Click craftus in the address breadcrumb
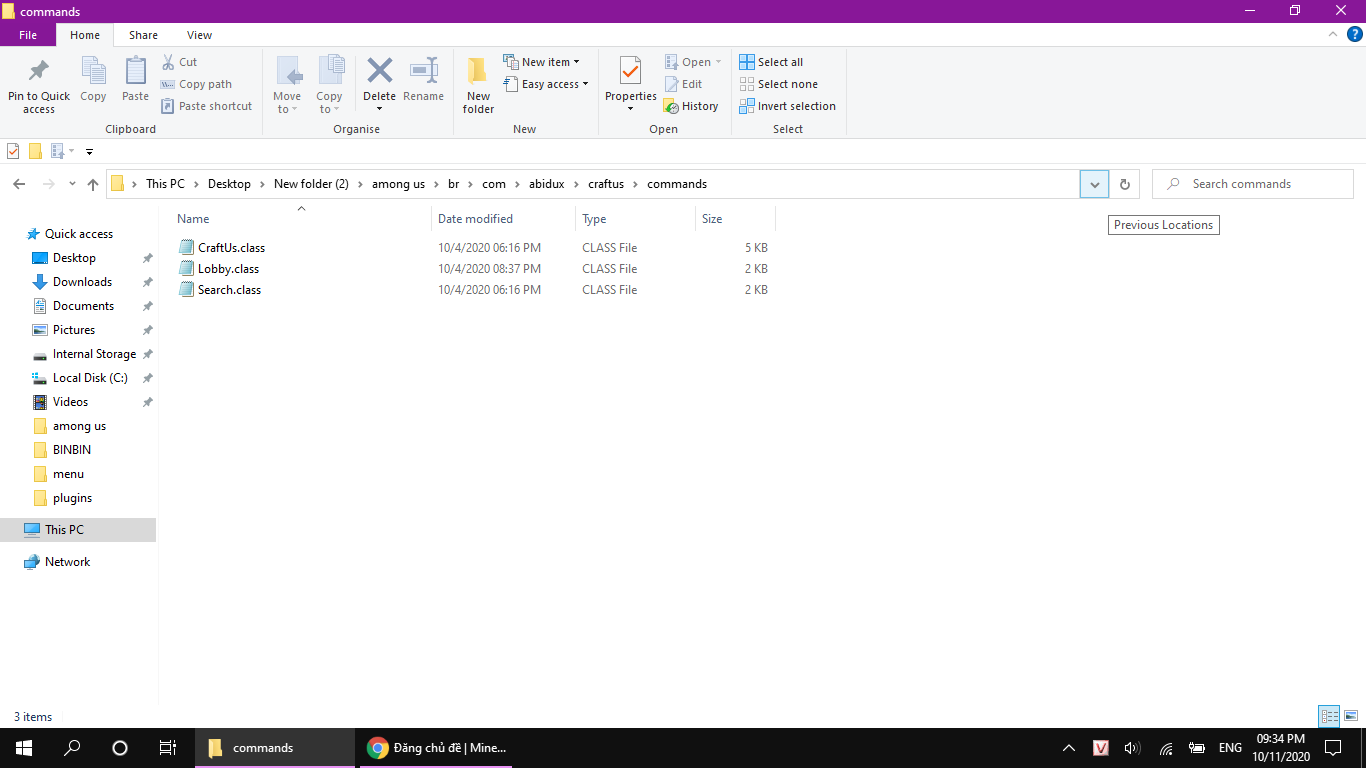This screenshot has height=768, width=1366. click(x=606, y=184)
